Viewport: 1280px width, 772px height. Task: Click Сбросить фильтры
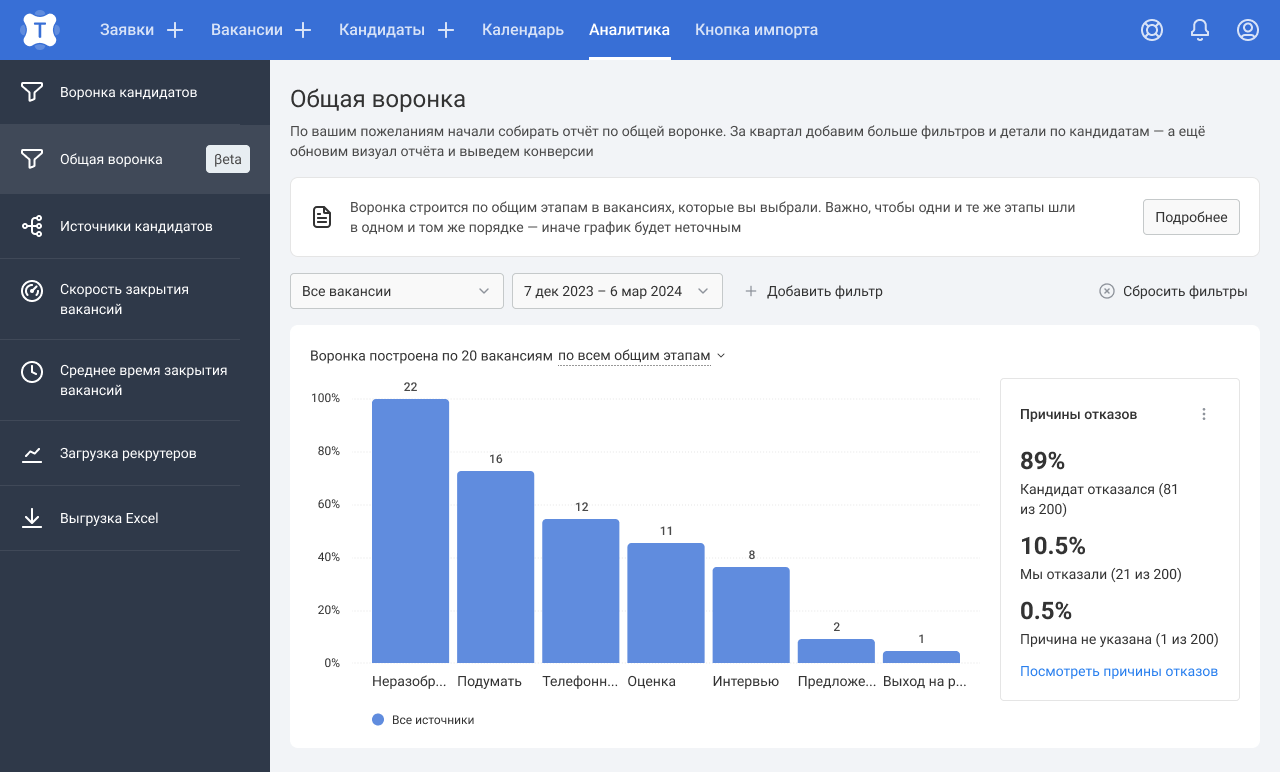pos(1173,291)
